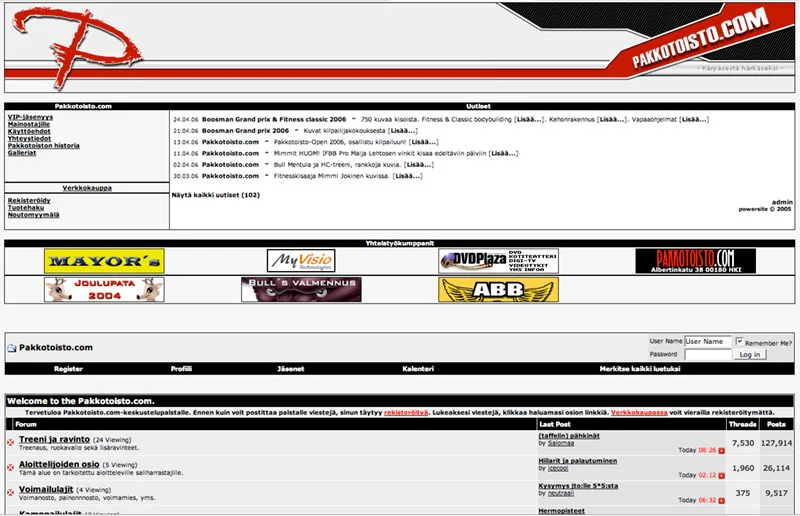Open the Register menu item
Image resolution: width=800 pixels, height=516 pixels.
(68, 369)
